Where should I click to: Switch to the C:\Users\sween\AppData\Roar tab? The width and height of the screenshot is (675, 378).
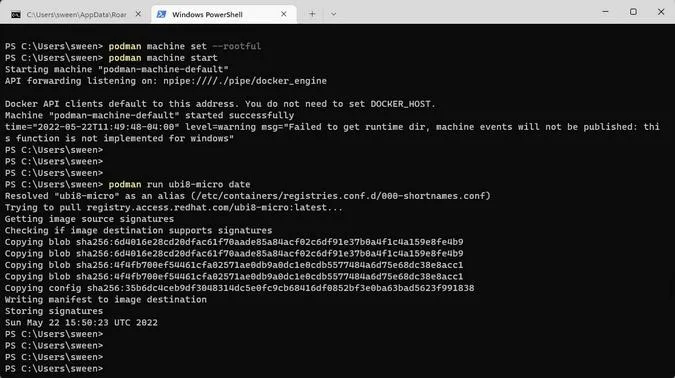click(x=76, y=15)
